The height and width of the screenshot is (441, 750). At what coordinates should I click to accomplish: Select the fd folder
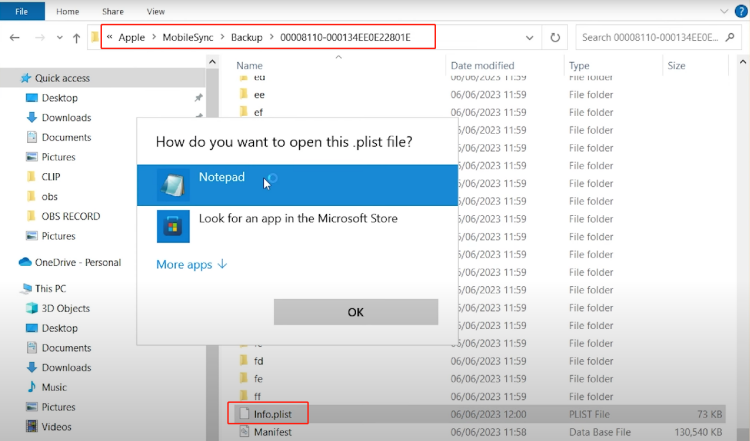[x=258, y=361]
